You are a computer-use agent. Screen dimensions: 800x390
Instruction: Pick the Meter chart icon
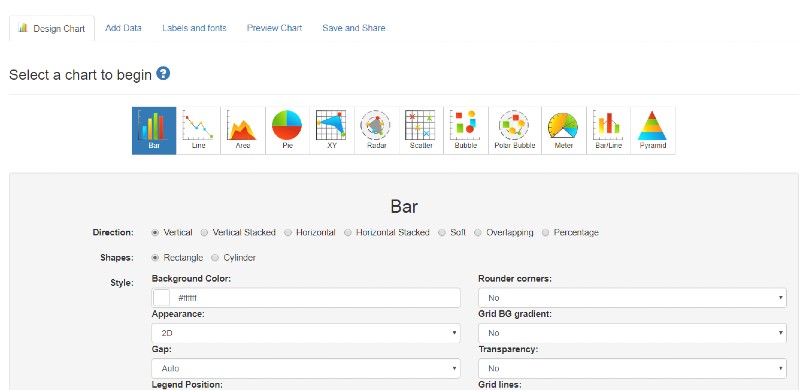click(x=564, y=130)
